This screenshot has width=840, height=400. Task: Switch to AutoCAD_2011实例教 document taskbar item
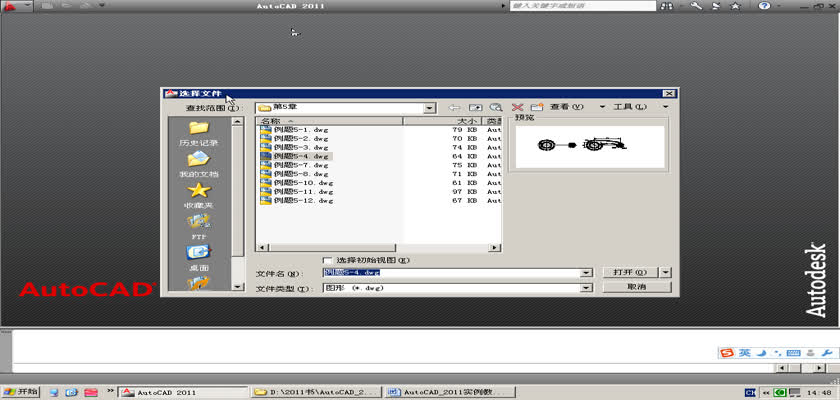451,393
